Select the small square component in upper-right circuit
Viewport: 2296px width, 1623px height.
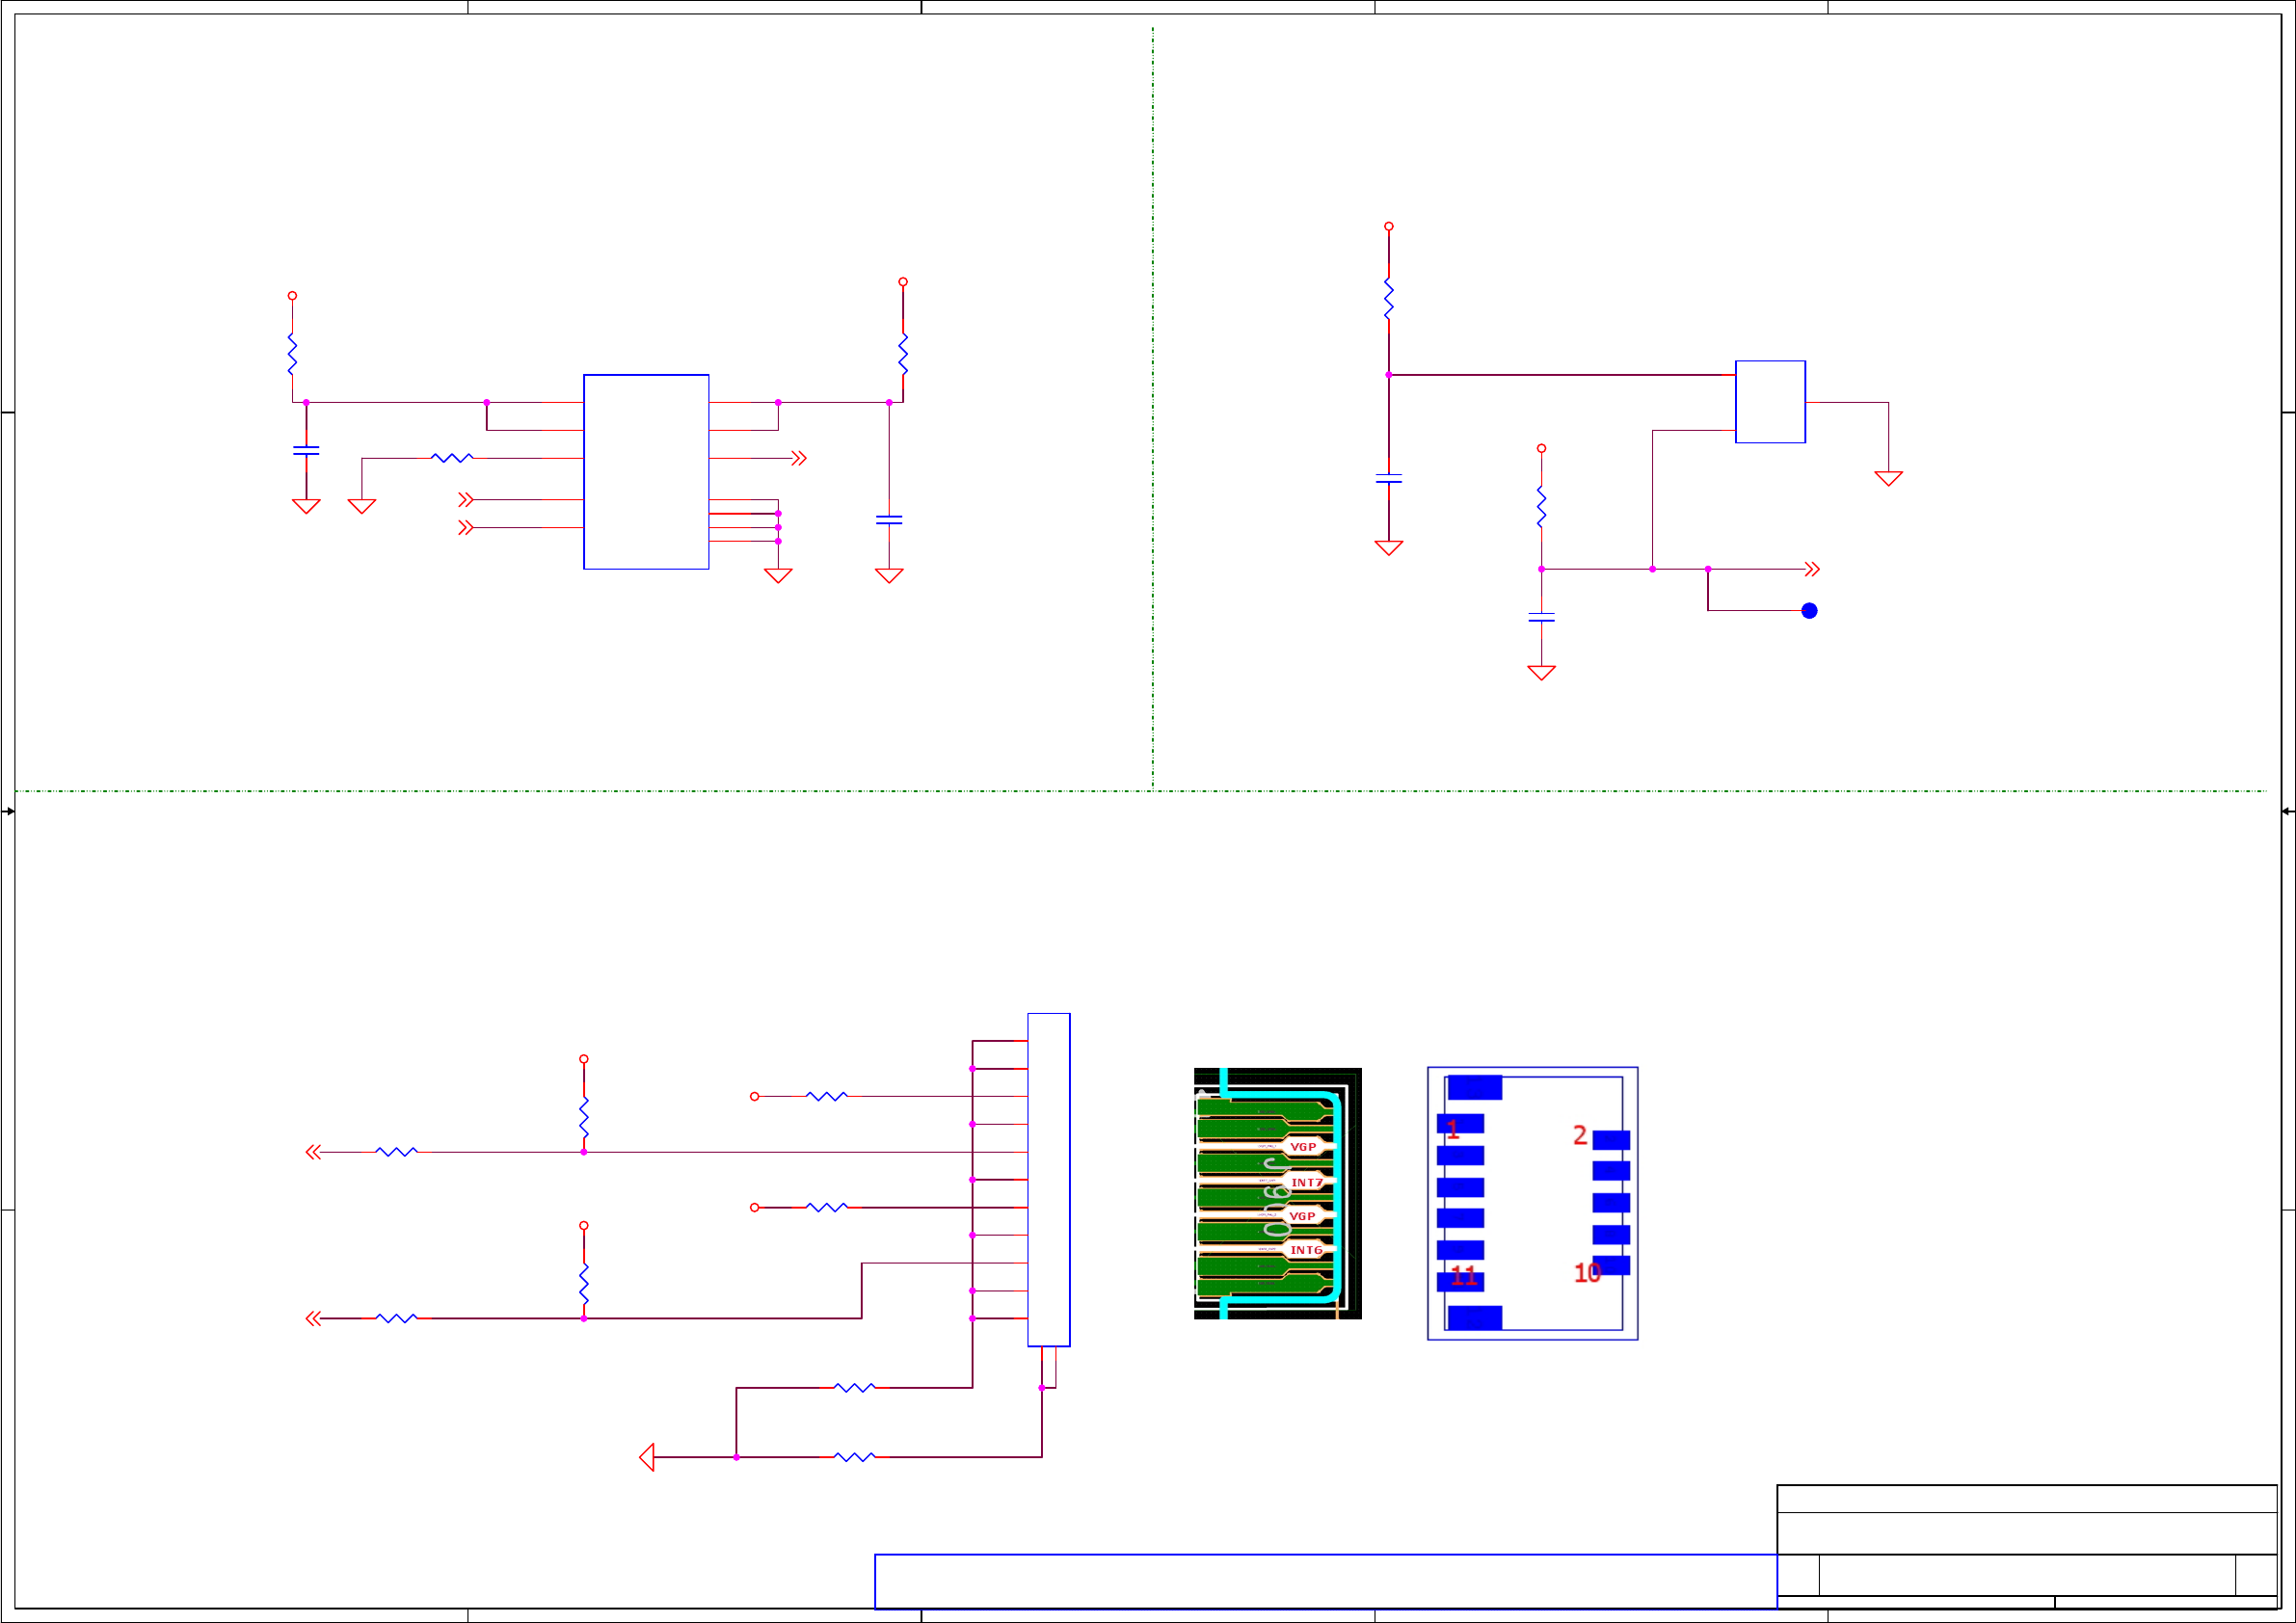[x=1770, y=402]
